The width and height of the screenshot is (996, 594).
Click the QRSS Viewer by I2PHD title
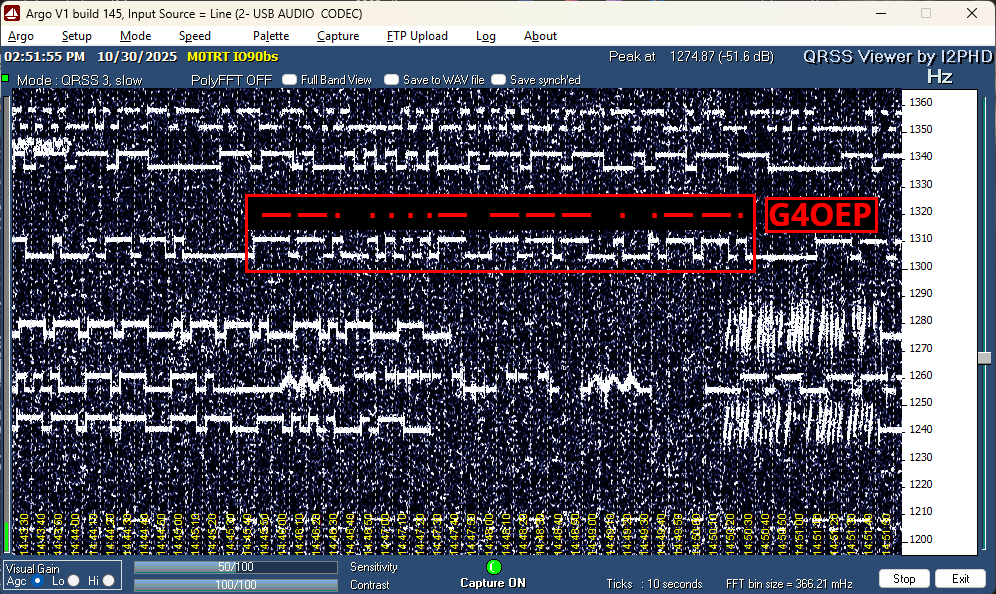tap(898, 57)
